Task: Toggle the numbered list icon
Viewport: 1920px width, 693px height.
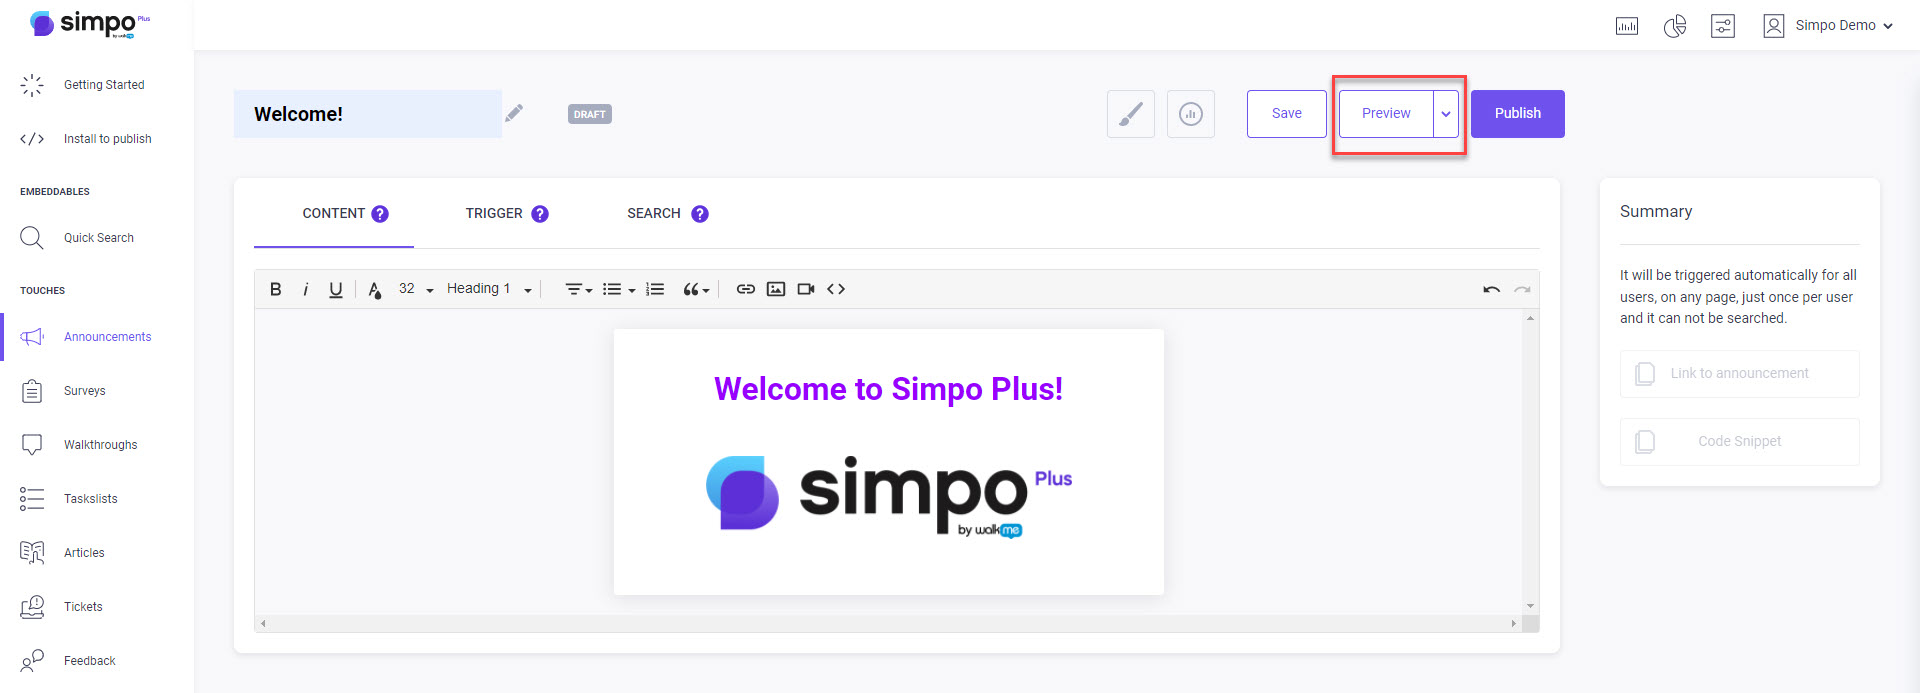Action: coord(655,289)
